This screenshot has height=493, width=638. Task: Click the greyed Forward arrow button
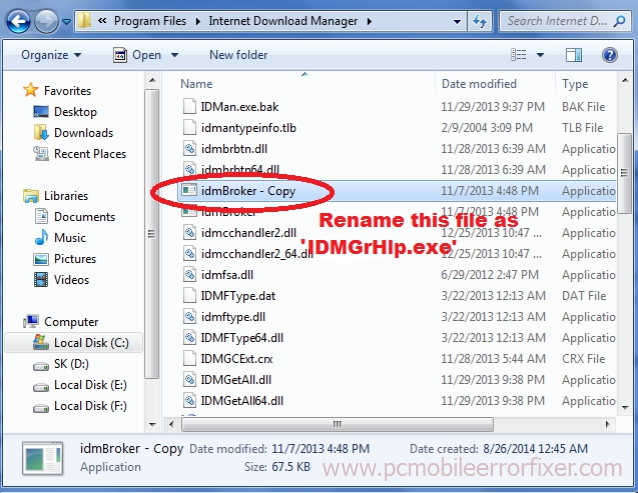46,21
